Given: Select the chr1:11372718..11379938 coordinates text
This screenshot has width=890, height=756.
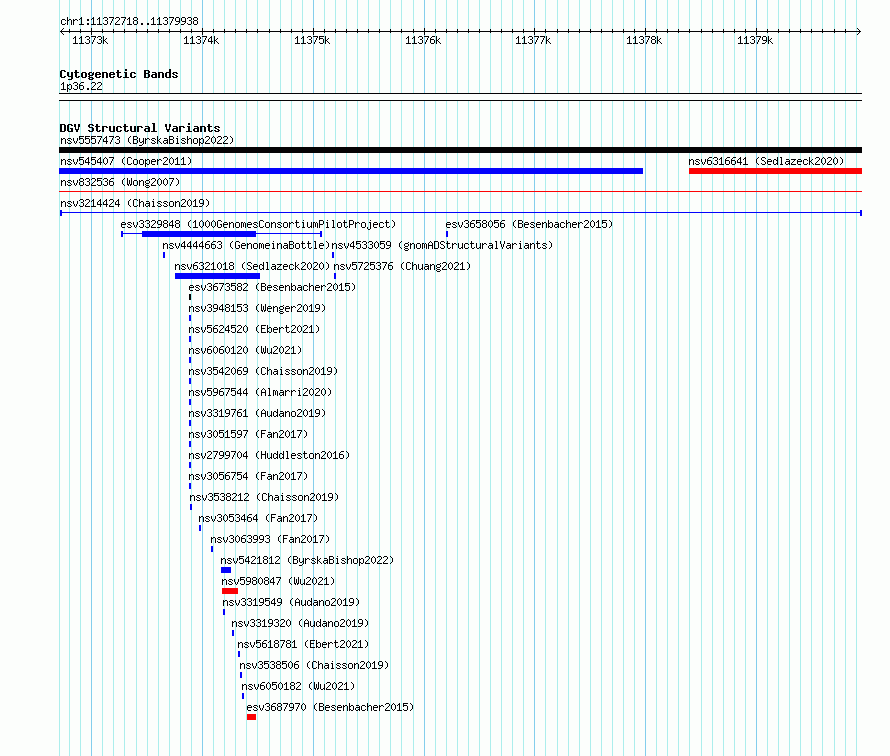Looking at the screenshot, I should [129, 22].
